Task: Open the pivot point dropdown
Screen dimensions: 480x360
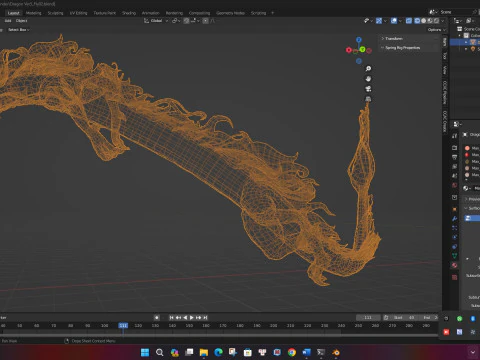Action: tap(176, 21)
